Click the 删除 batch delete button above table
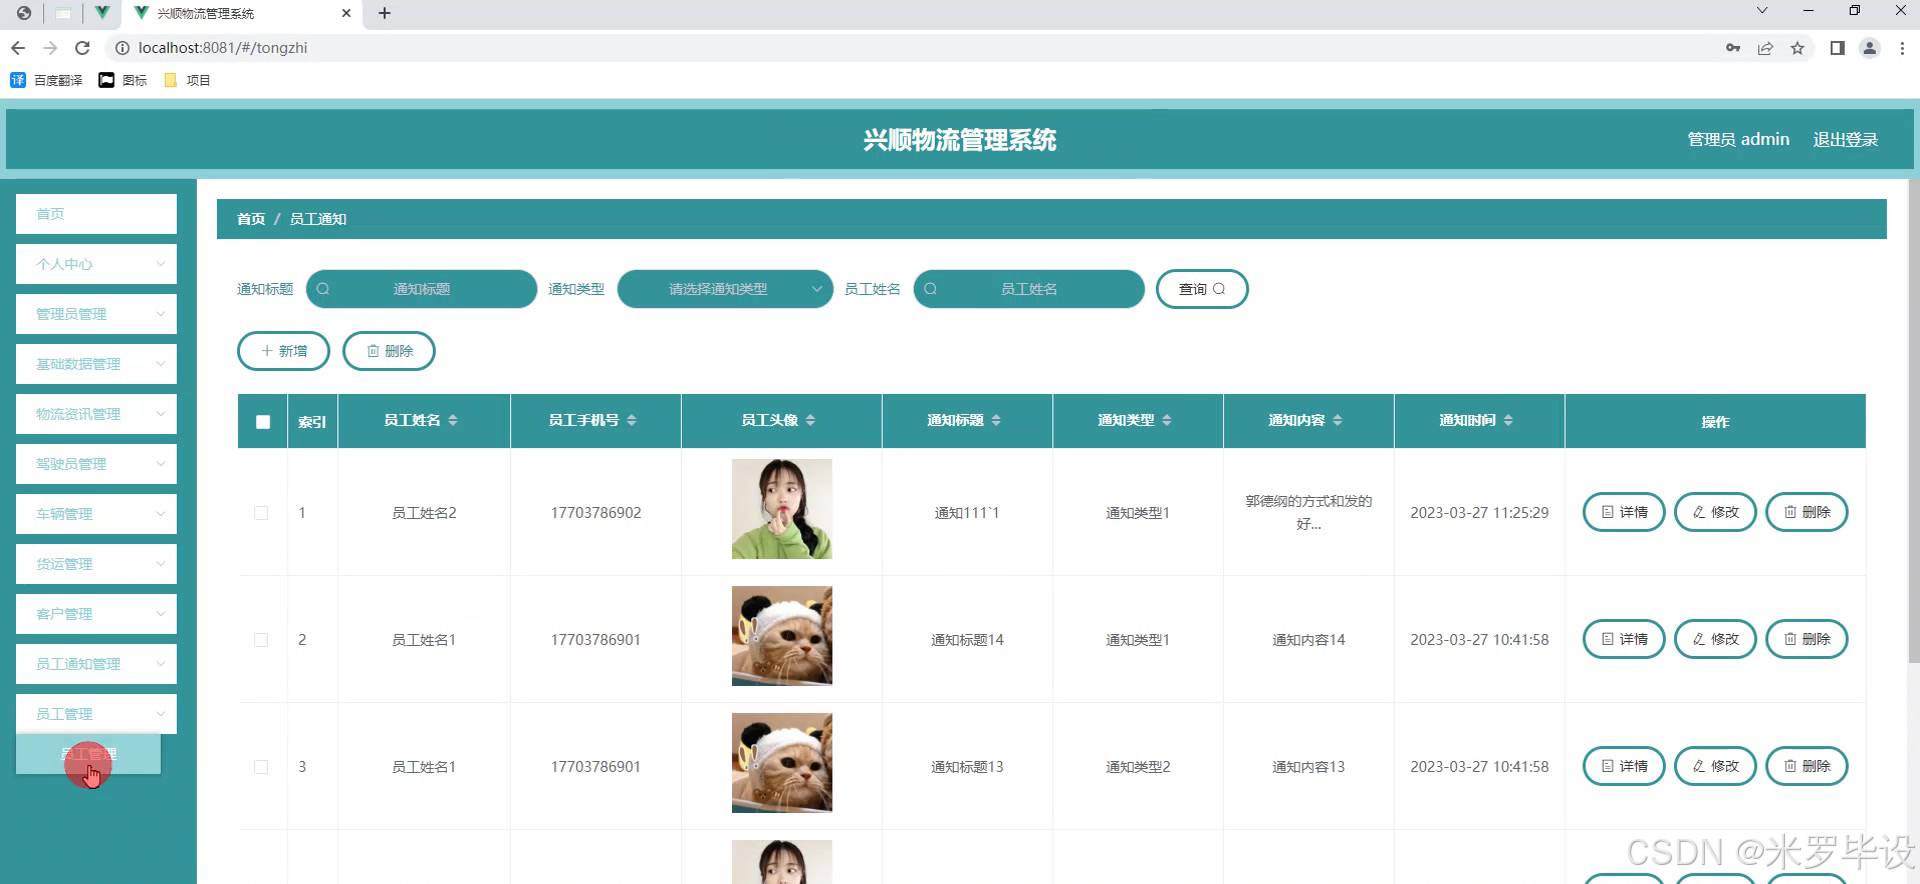The width and height of the screenshot is (1920, 884). [389, 351]
